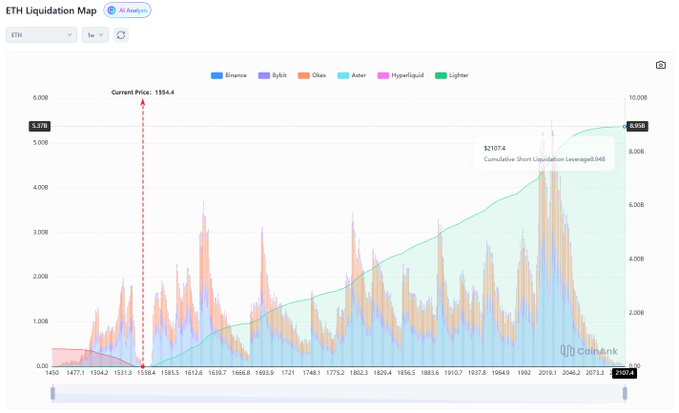Save chart screenshot with camera icon
Screen dimensions: 679x413
point(660,65)
